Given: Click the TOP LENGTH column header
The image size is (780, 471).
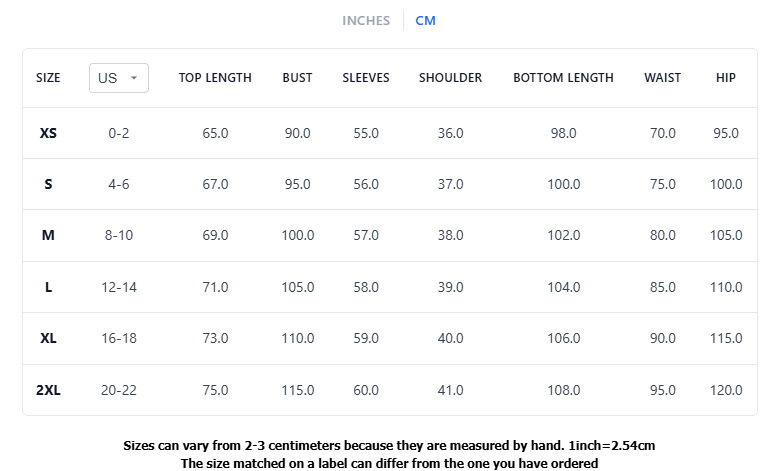Looking at the screenshot, I should (215, 78).
